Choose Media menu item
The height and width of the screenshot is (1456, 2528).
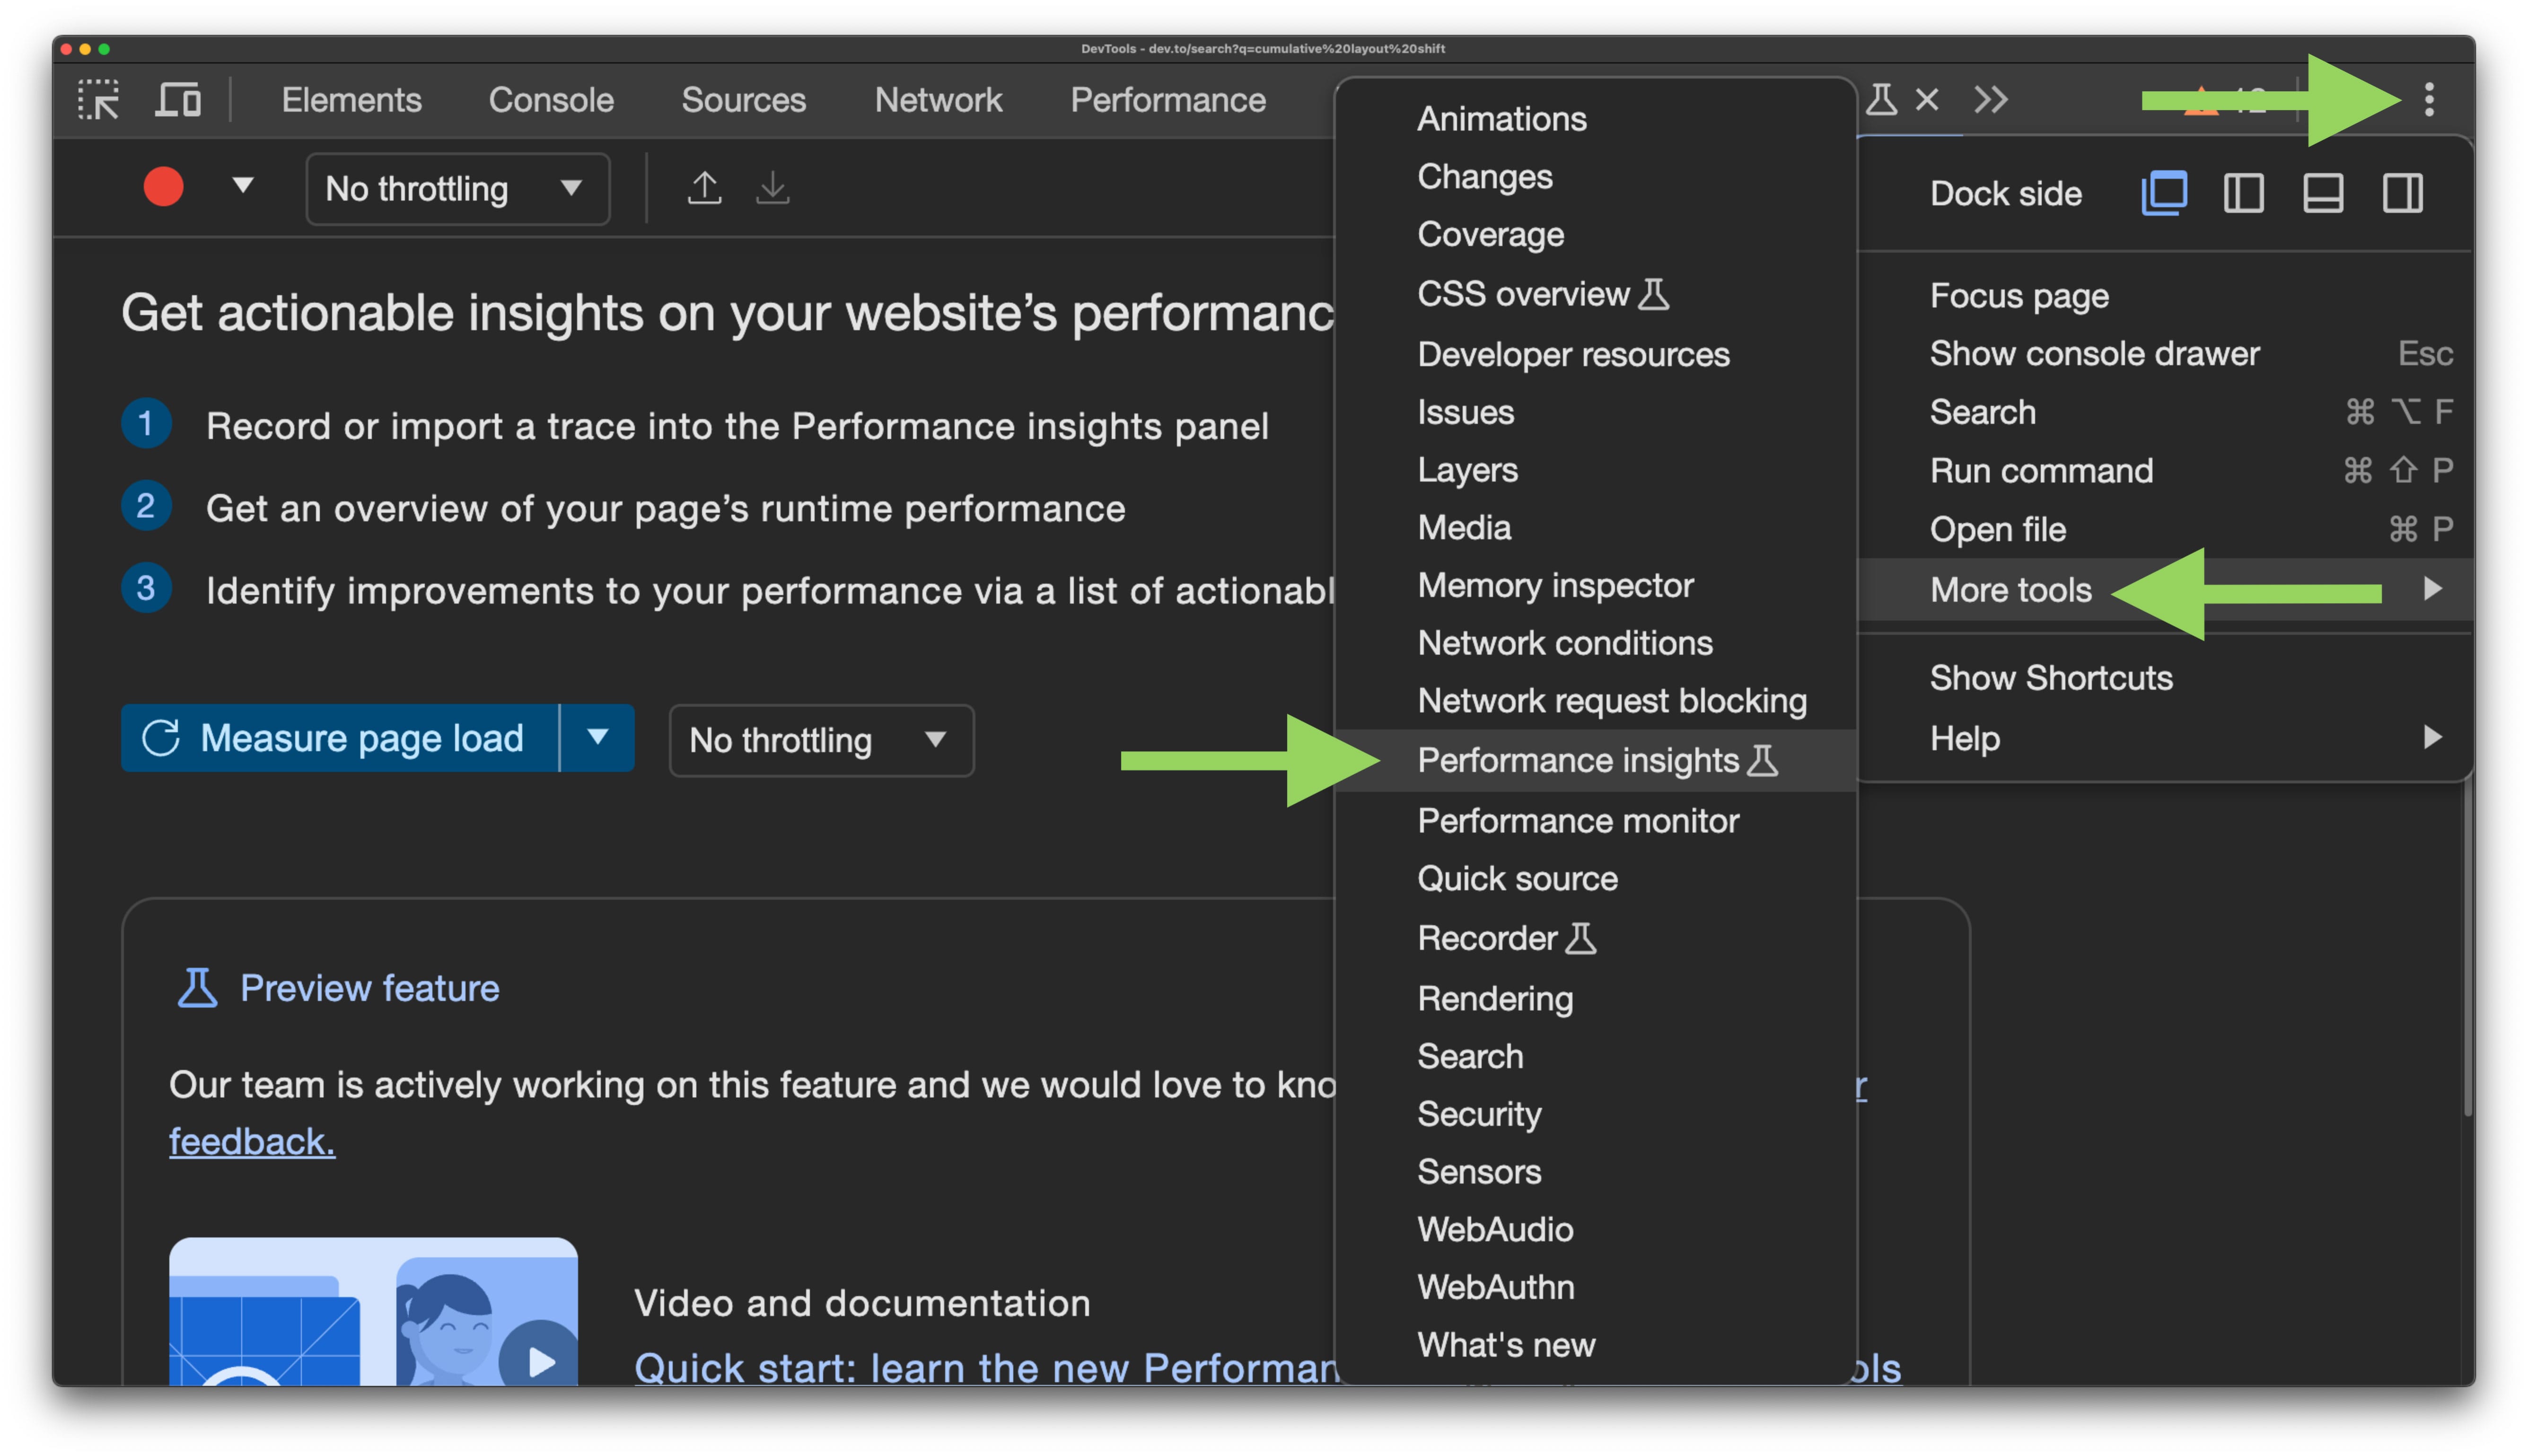[x=1596, y=527]
